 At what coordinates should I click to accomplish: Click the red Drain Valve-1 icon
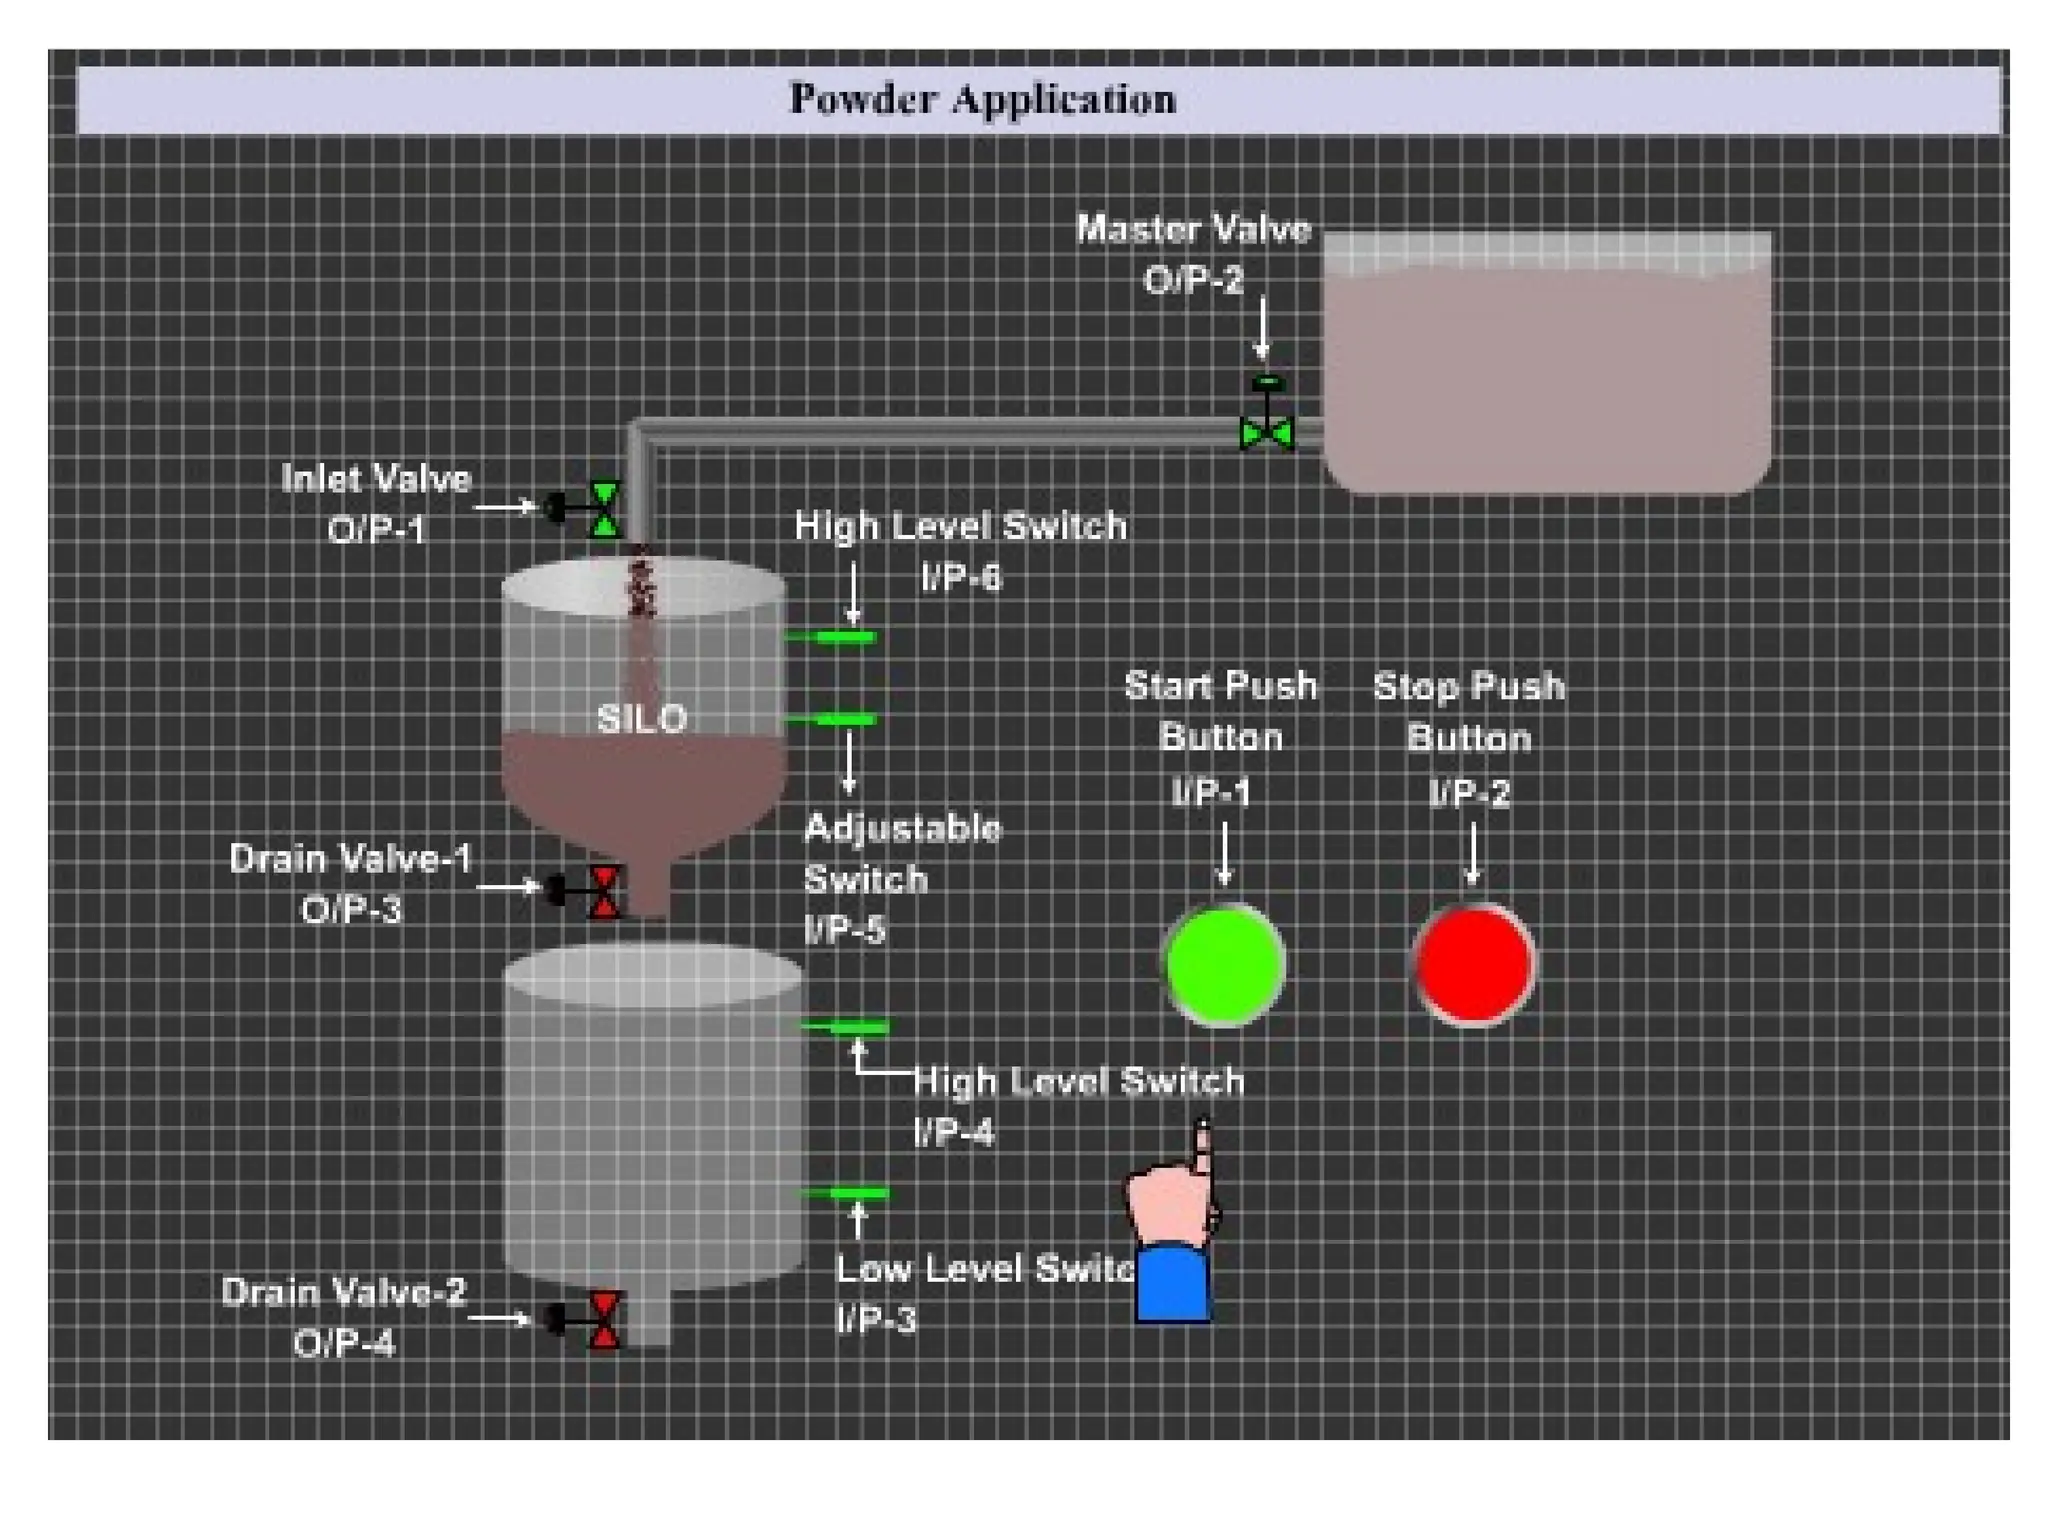(604, 890)
